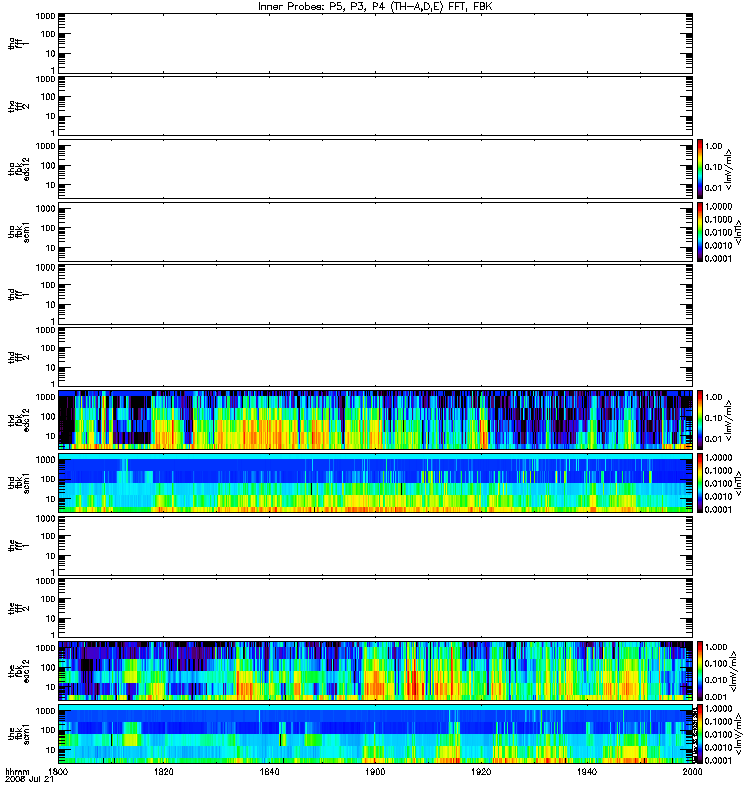Click the 'the fff 1' panel label
This screenshot has width=750, height=800.
[x=18, y=545]
